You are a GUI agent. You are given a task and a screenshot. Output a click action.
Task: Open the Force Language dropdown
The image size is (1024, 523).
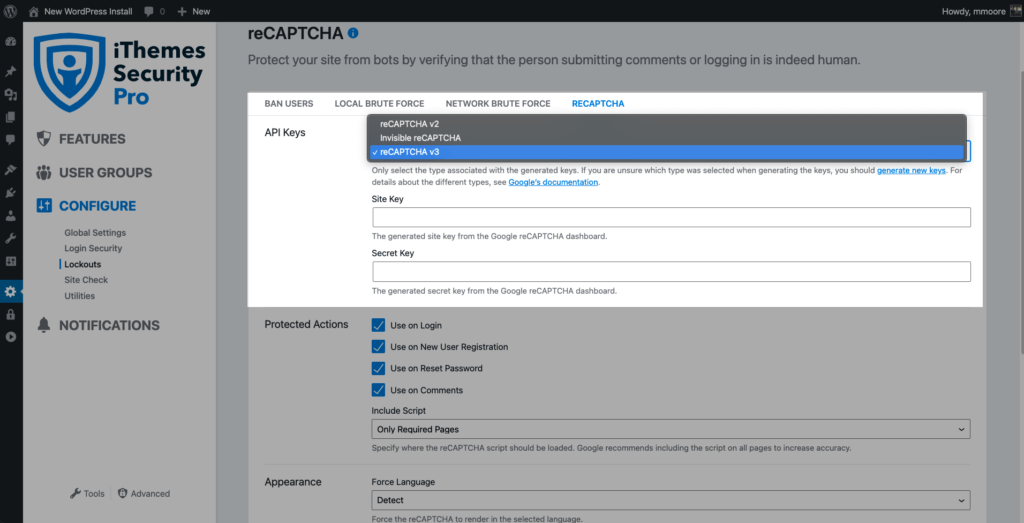671,500
